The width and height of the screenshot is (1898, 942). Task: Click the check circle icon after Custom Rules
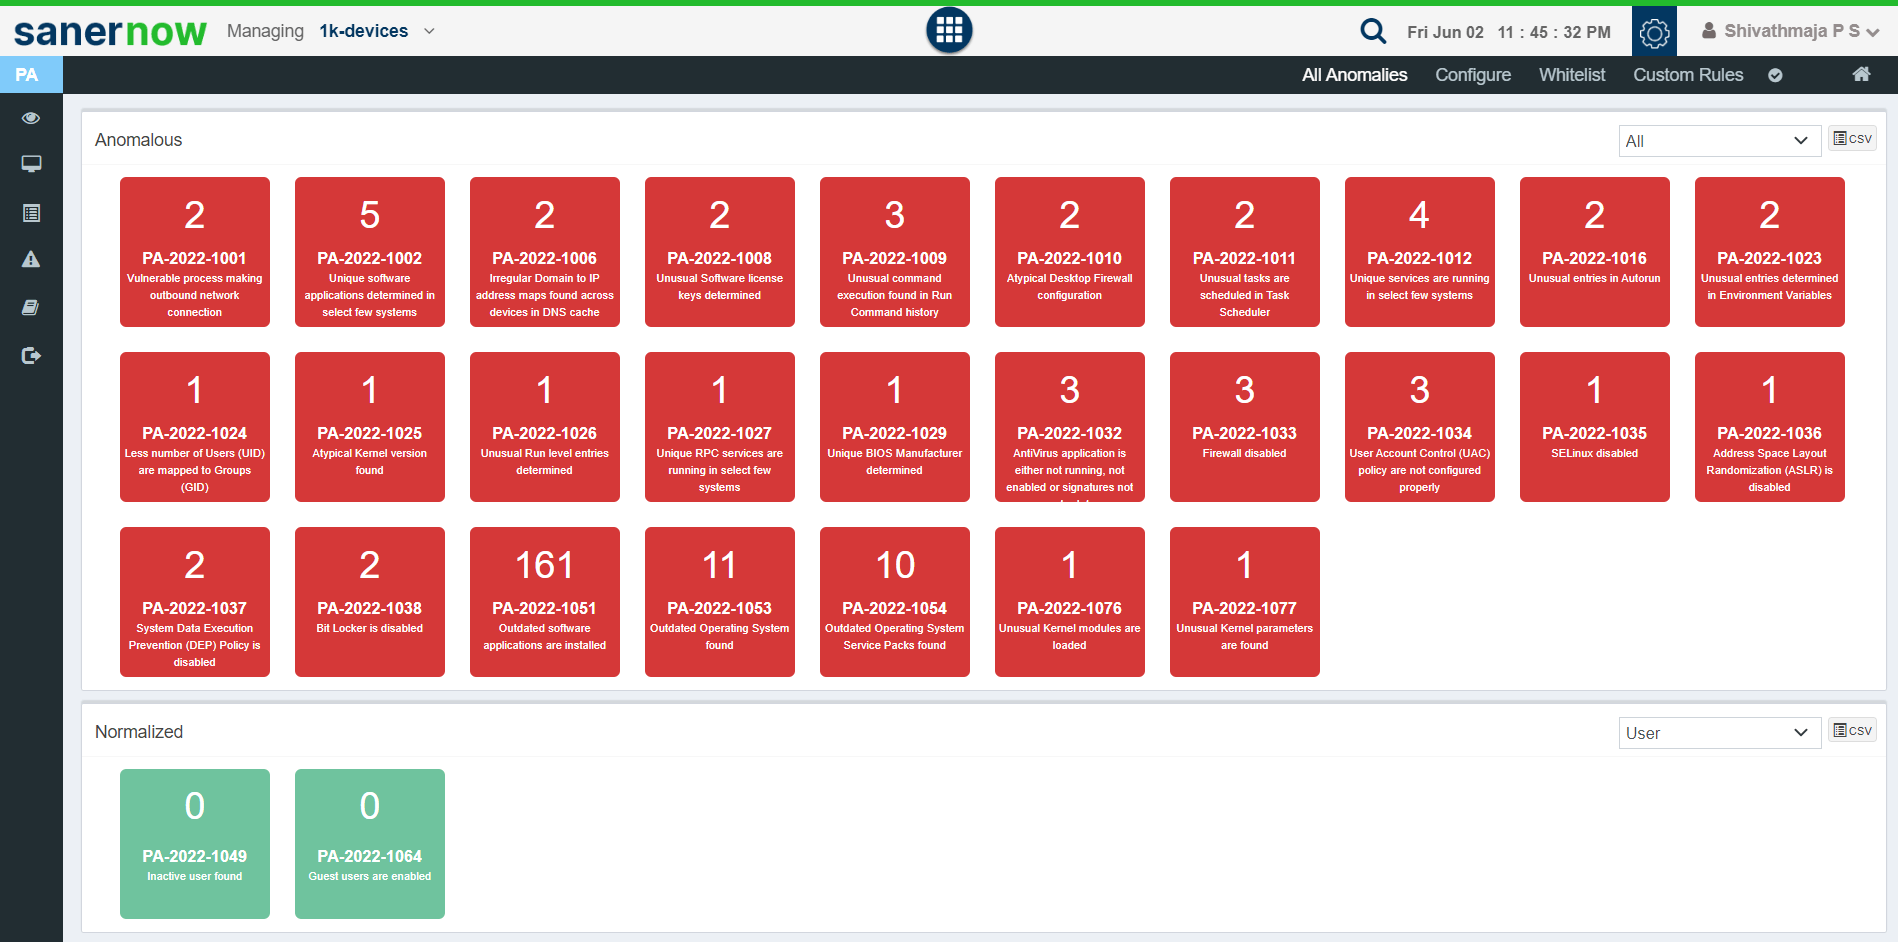pyautogui.click(x=1775, y=75)
